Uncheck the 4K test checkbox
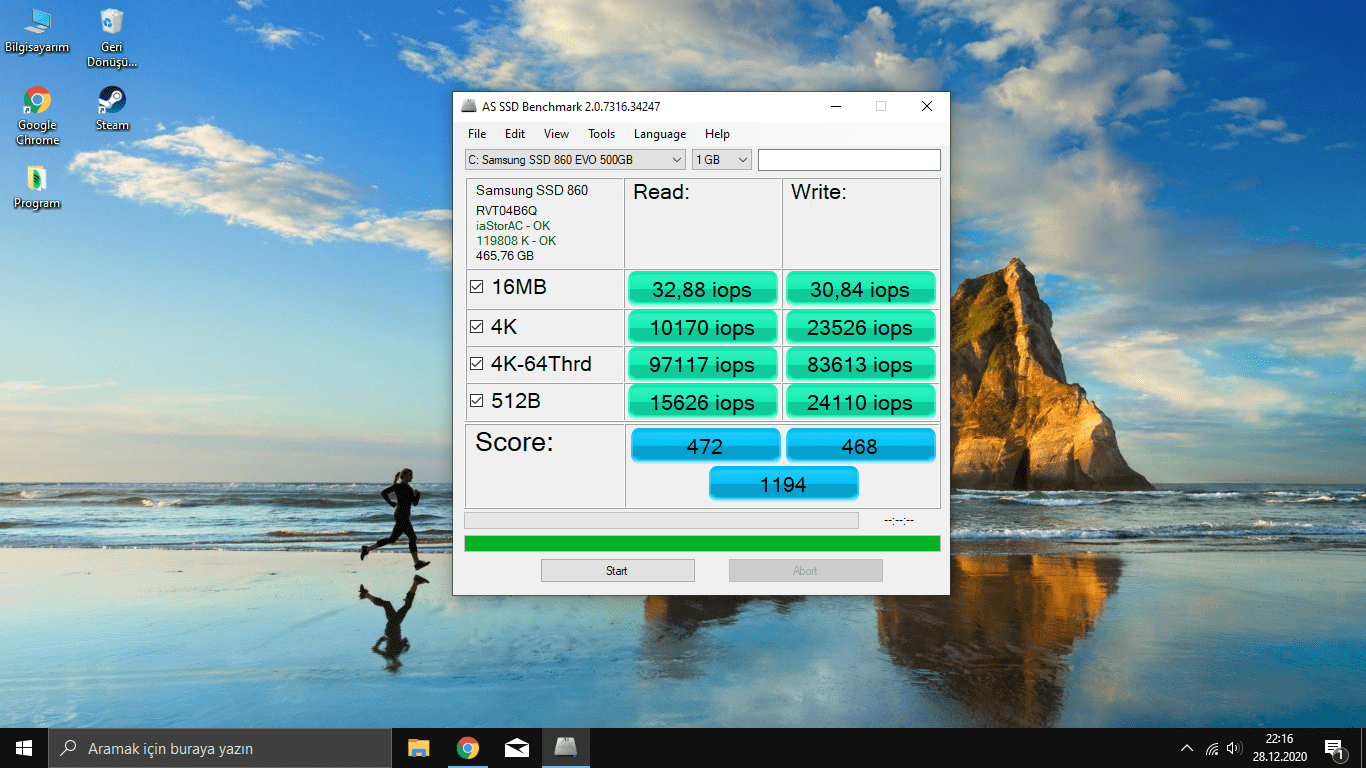Viewport: 1366px width, 768px height. (x=477, y=327)
